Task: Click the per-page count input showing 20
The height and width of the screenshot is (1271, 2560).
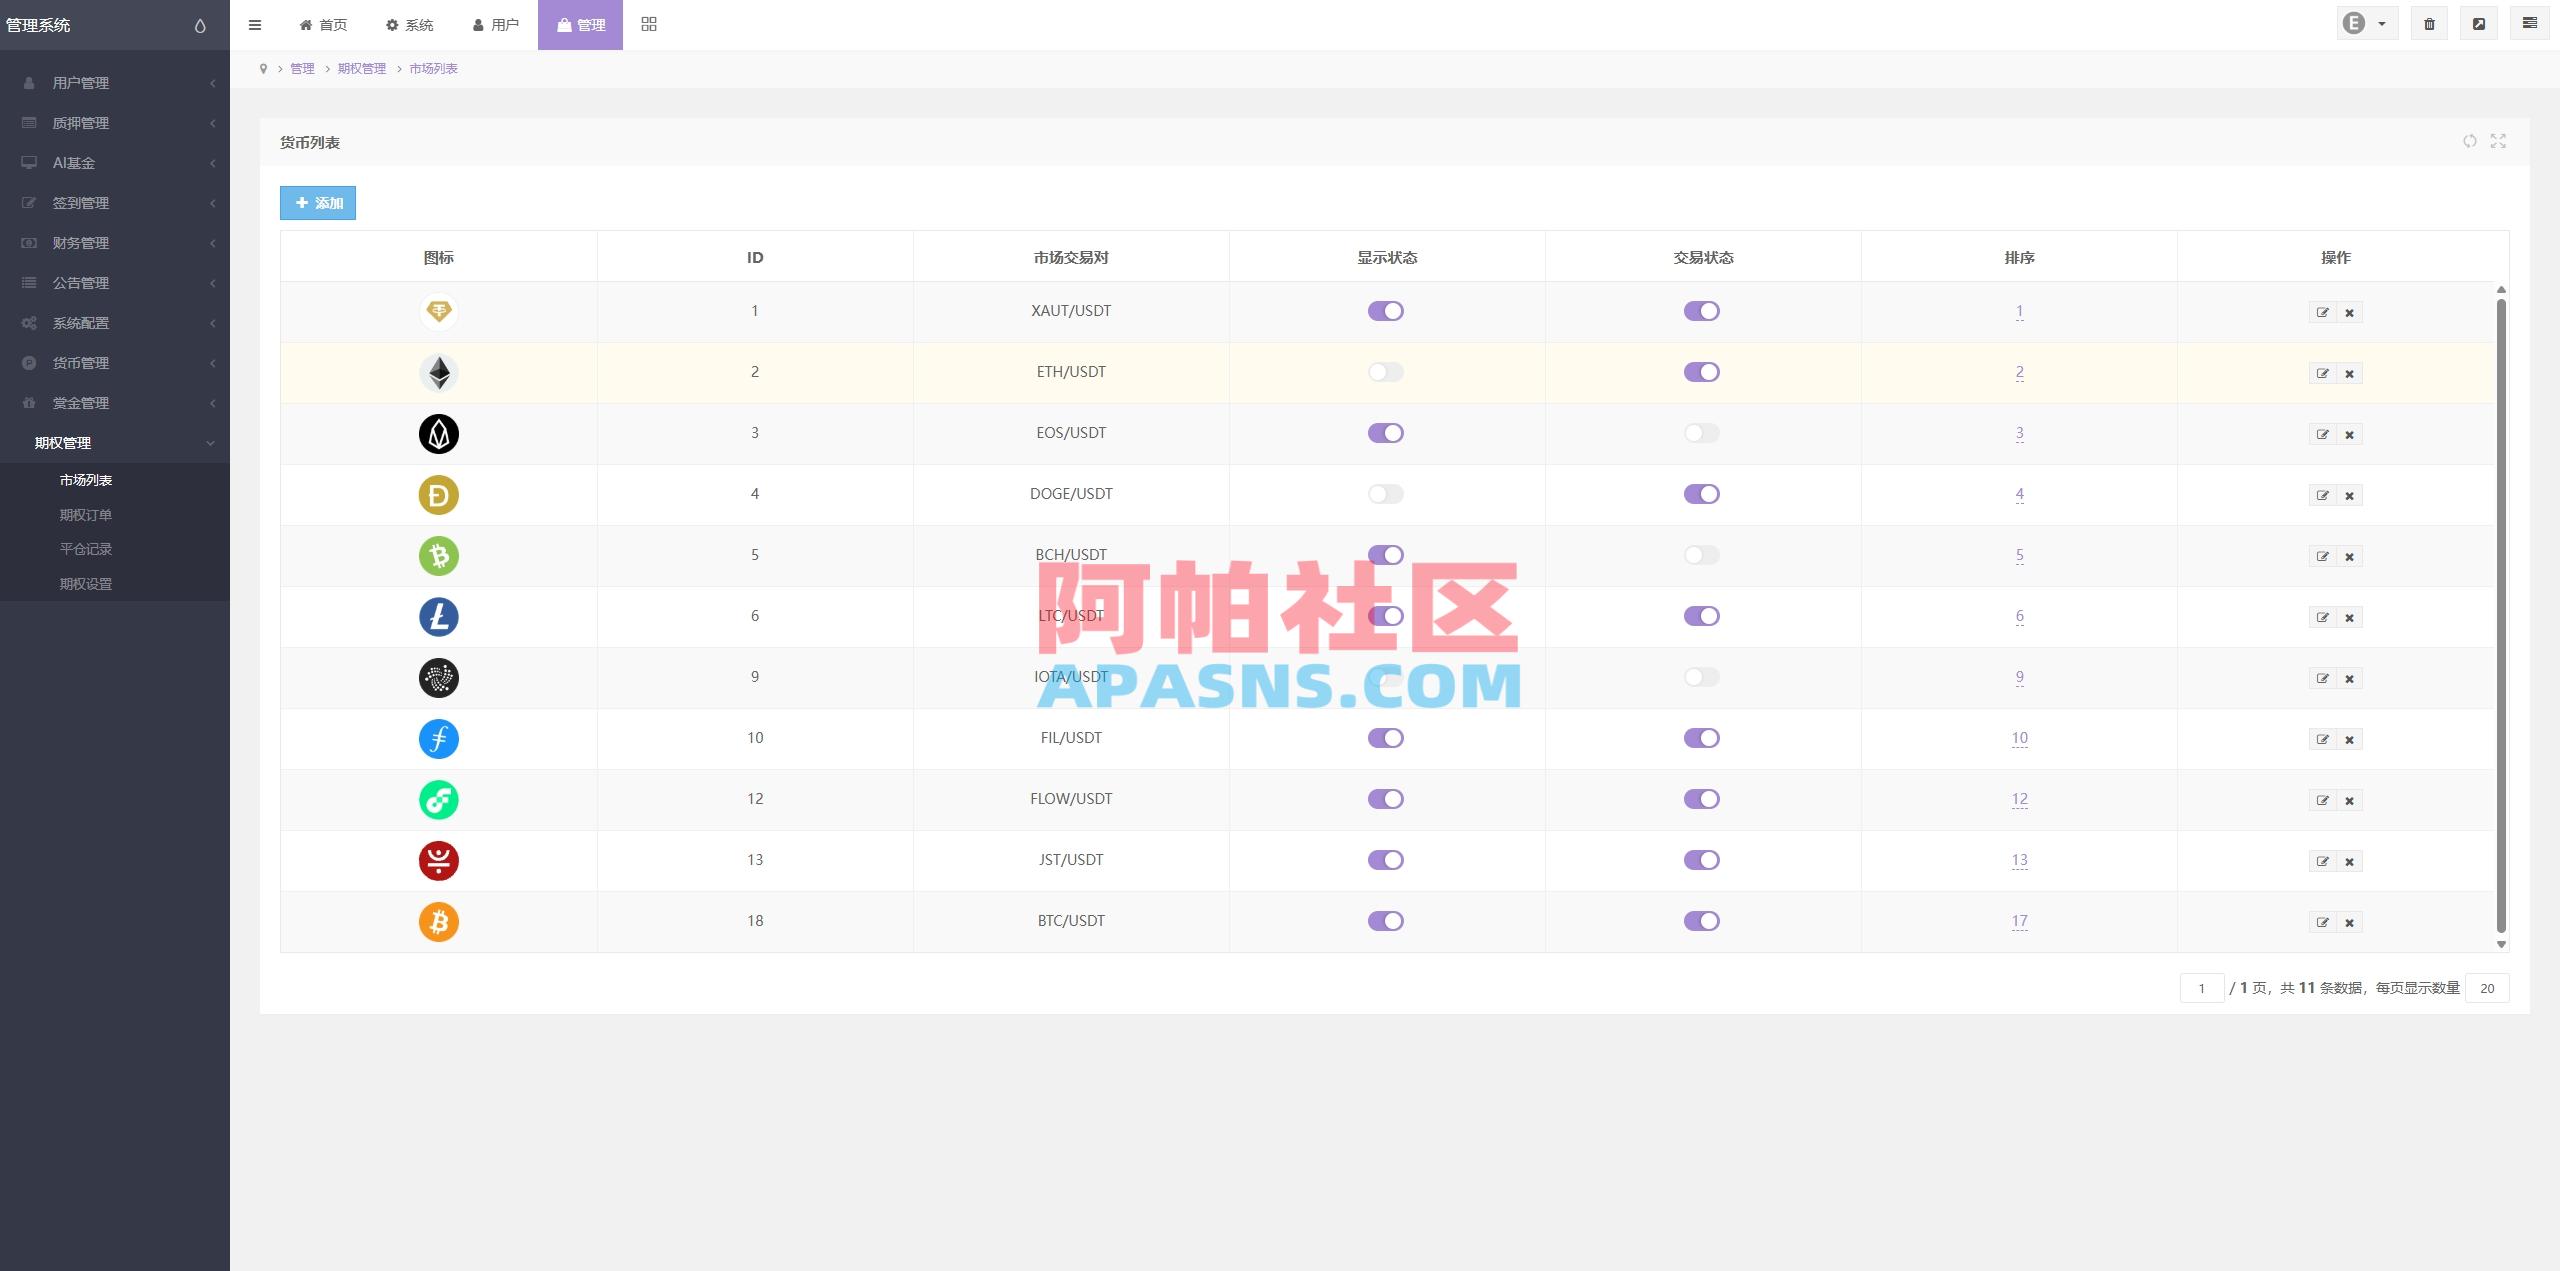Action: 2487,988
